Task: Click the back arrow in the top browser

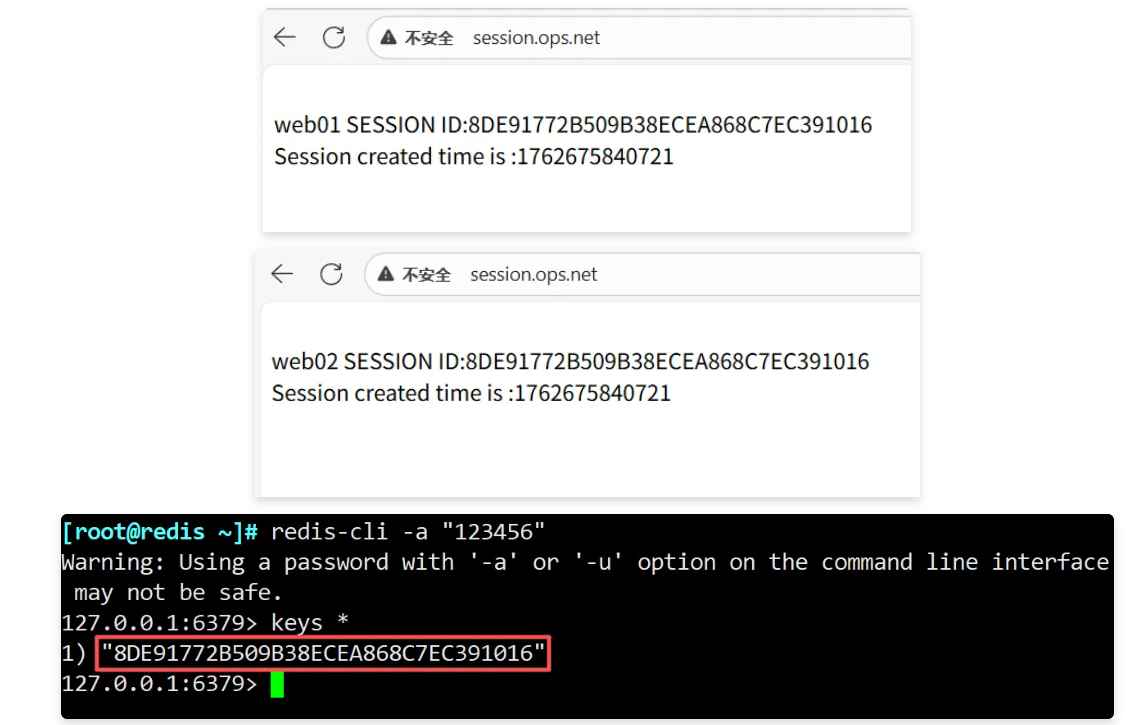Action: pos(285,37)
